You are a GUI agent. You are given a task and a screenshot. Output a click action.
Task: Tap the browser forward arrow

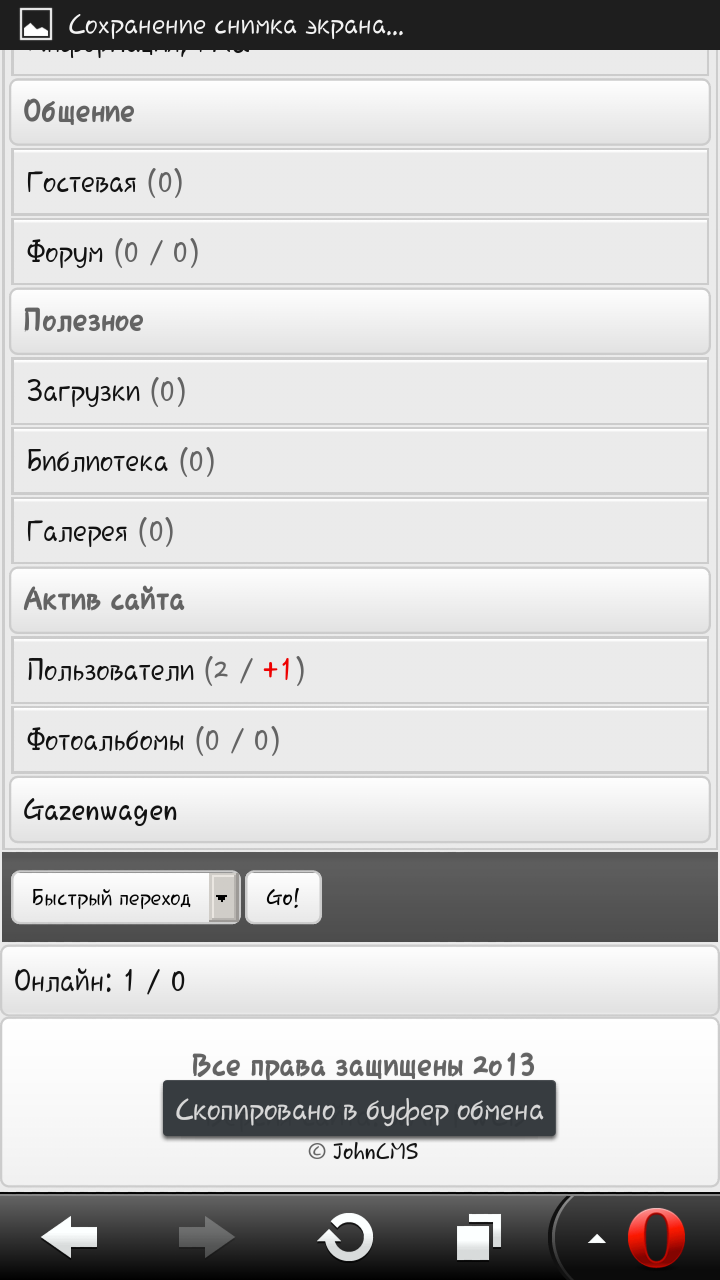click(206, 1238)
